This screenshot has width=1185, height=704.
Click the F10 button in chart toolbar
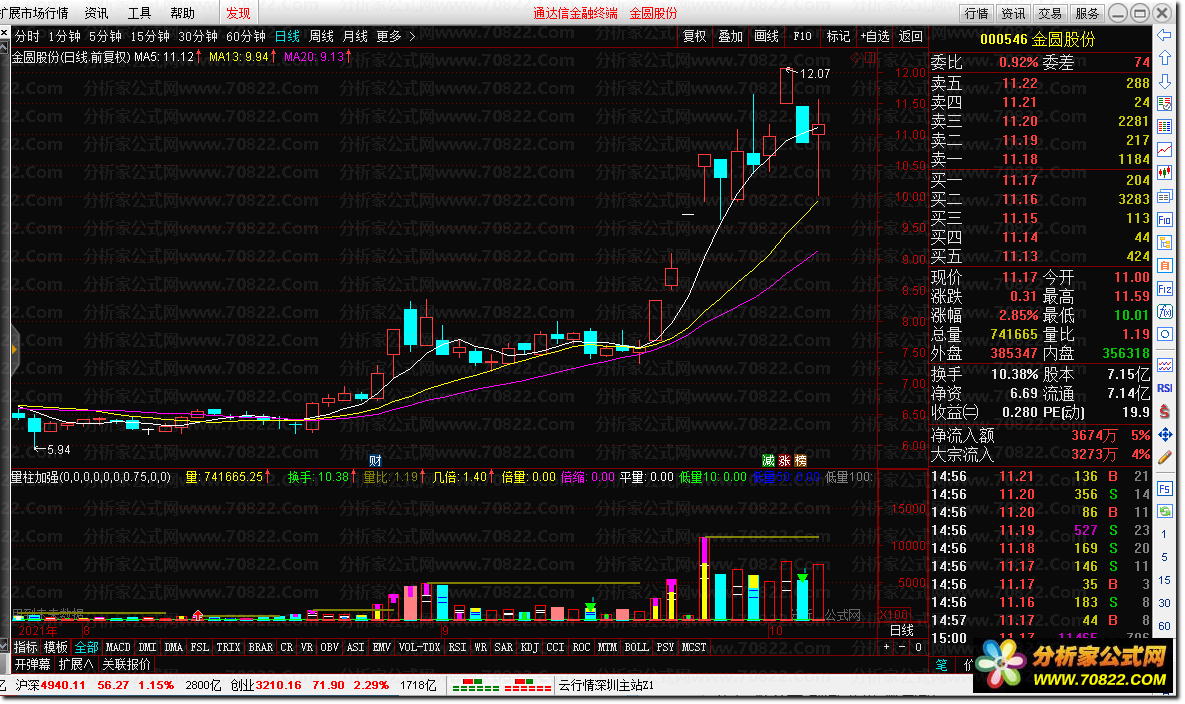(803, 36)
